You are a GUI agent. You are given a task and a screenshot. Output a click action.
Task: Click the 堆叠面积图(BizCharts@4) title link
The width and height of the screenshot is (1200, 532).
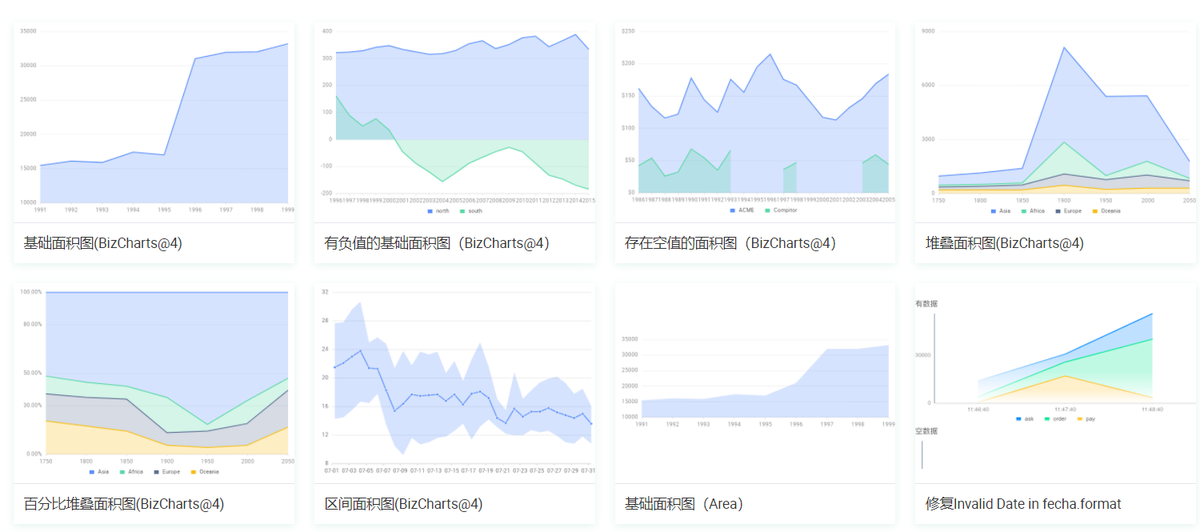coord(1004,243)
